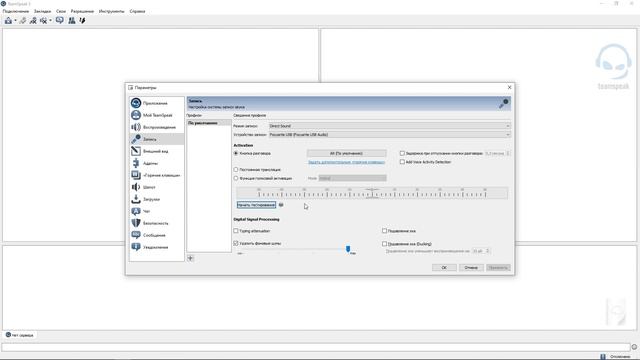Click the additional hotkeys link below the Alt button
The width and height of the screenshot is (640, 360).
tap(347, 162)
